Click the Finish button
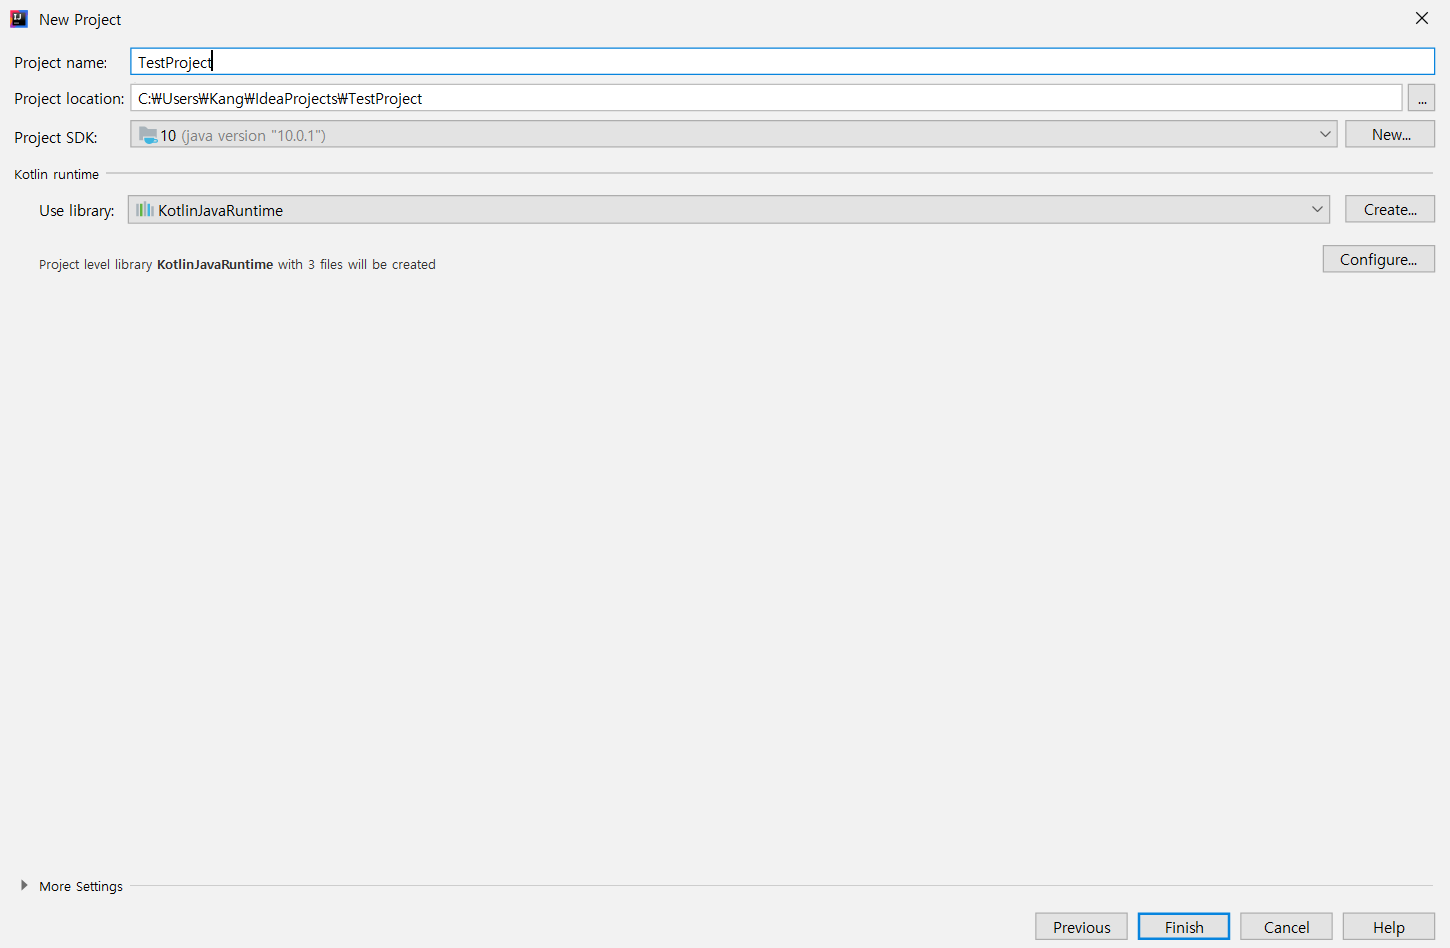1450x948 pixels. coord(1184,927)
